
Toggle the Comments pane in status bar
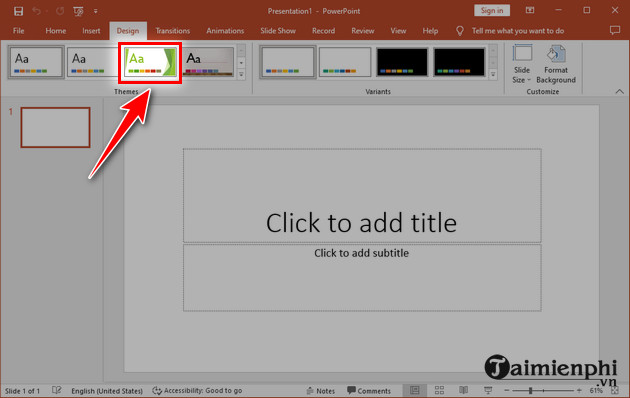point(369,390)
